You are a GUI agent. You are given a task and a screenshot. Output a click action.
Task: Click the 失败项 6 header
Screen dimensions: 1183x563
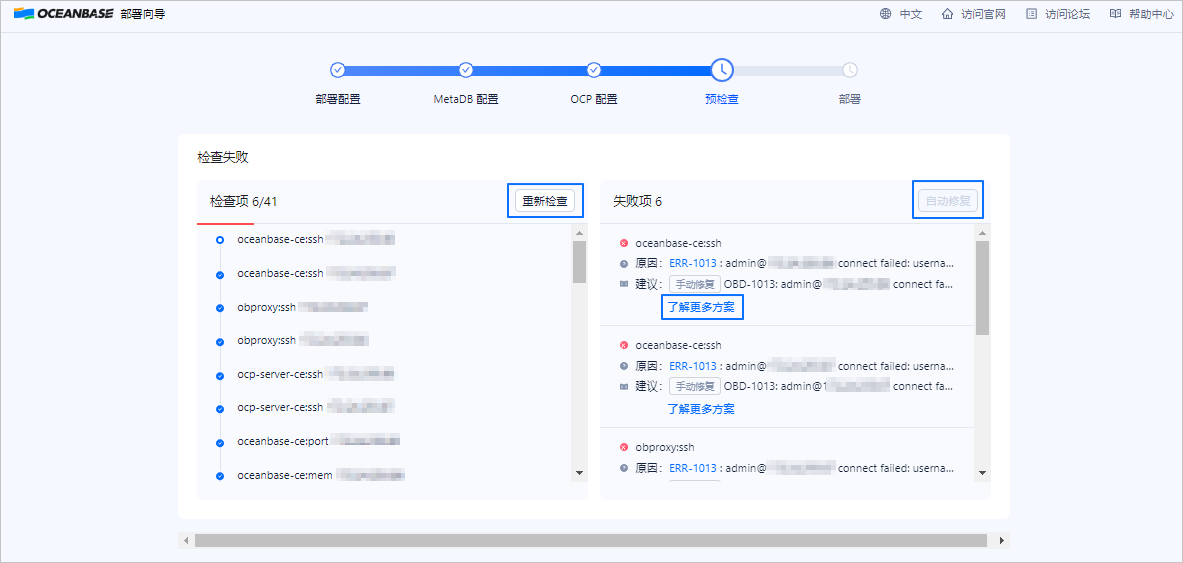pos(638,202)
